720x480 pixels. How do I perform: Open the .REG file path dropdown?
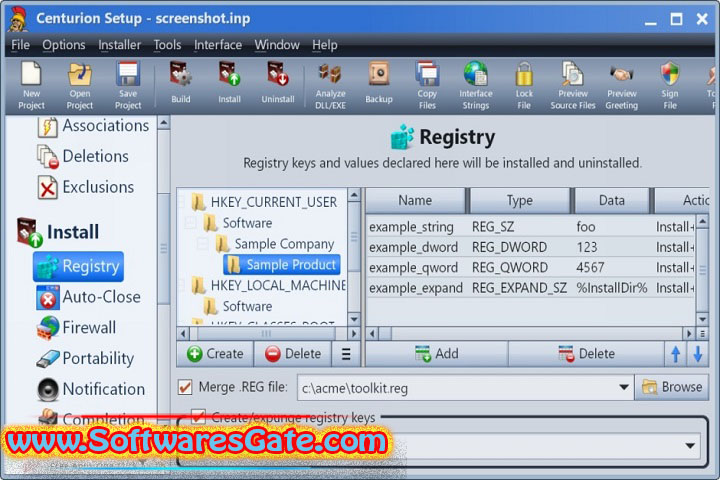tap(624, 387)
